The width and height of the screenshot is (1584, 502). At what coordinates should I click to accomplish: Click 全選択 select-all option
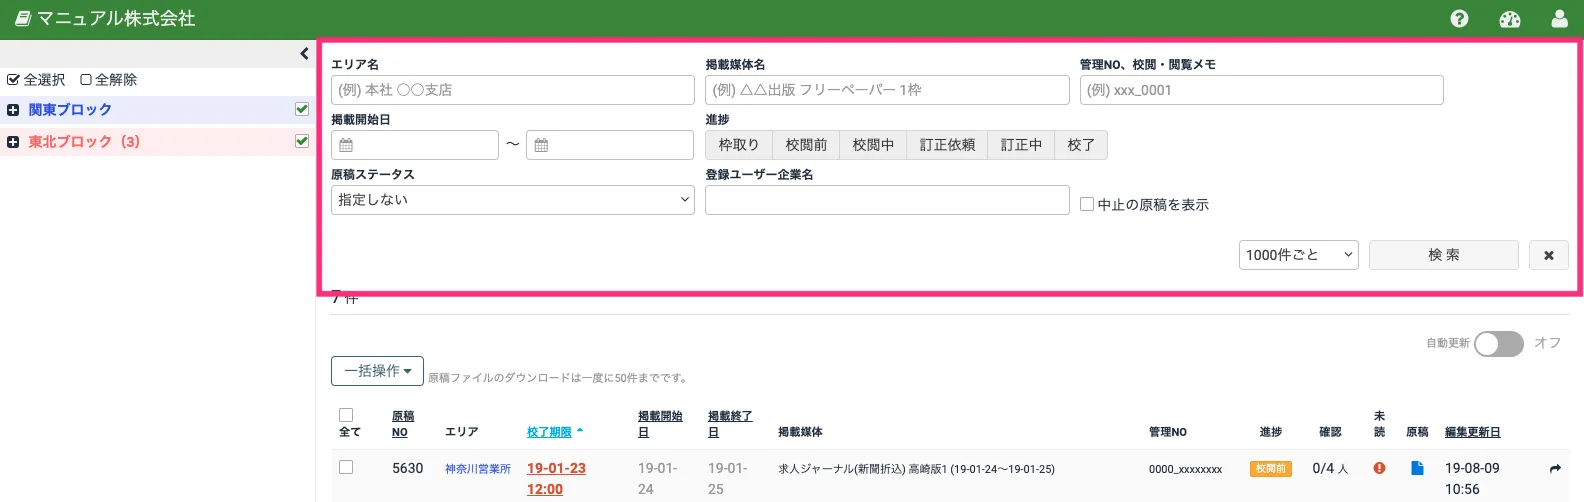(x=36, y=80)
